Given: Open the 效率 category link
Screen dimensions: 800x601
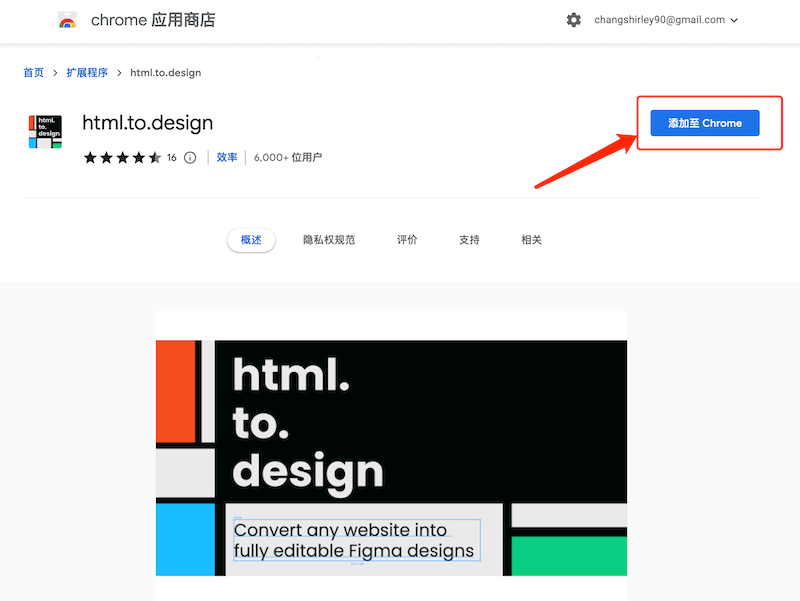Looking at the screenshot, I should 226,157.
